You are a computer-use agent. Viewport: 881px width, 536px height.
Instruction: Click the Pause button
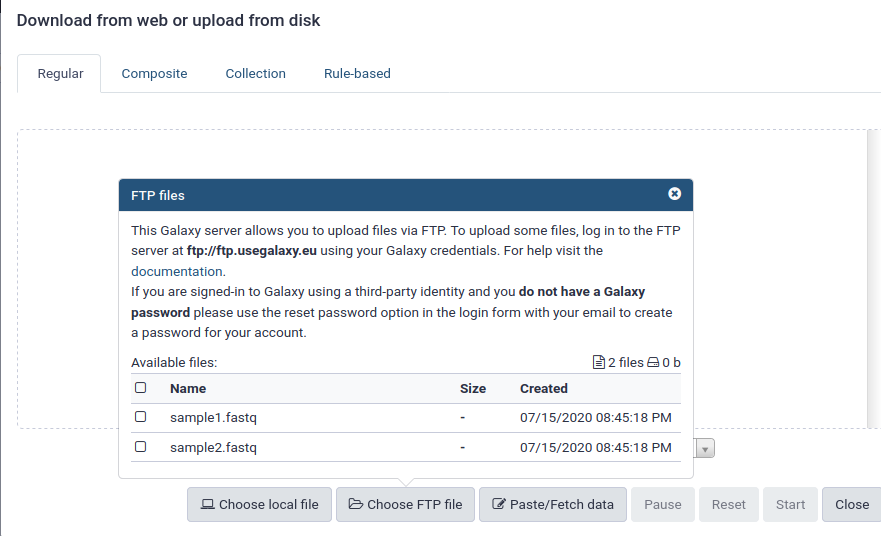click(663, 505)
